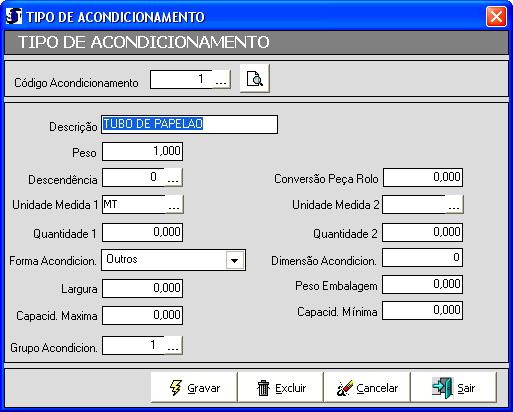
Task: Click the trash can Excluir icon
Action: pyautogui.click(x=263, y=388)
